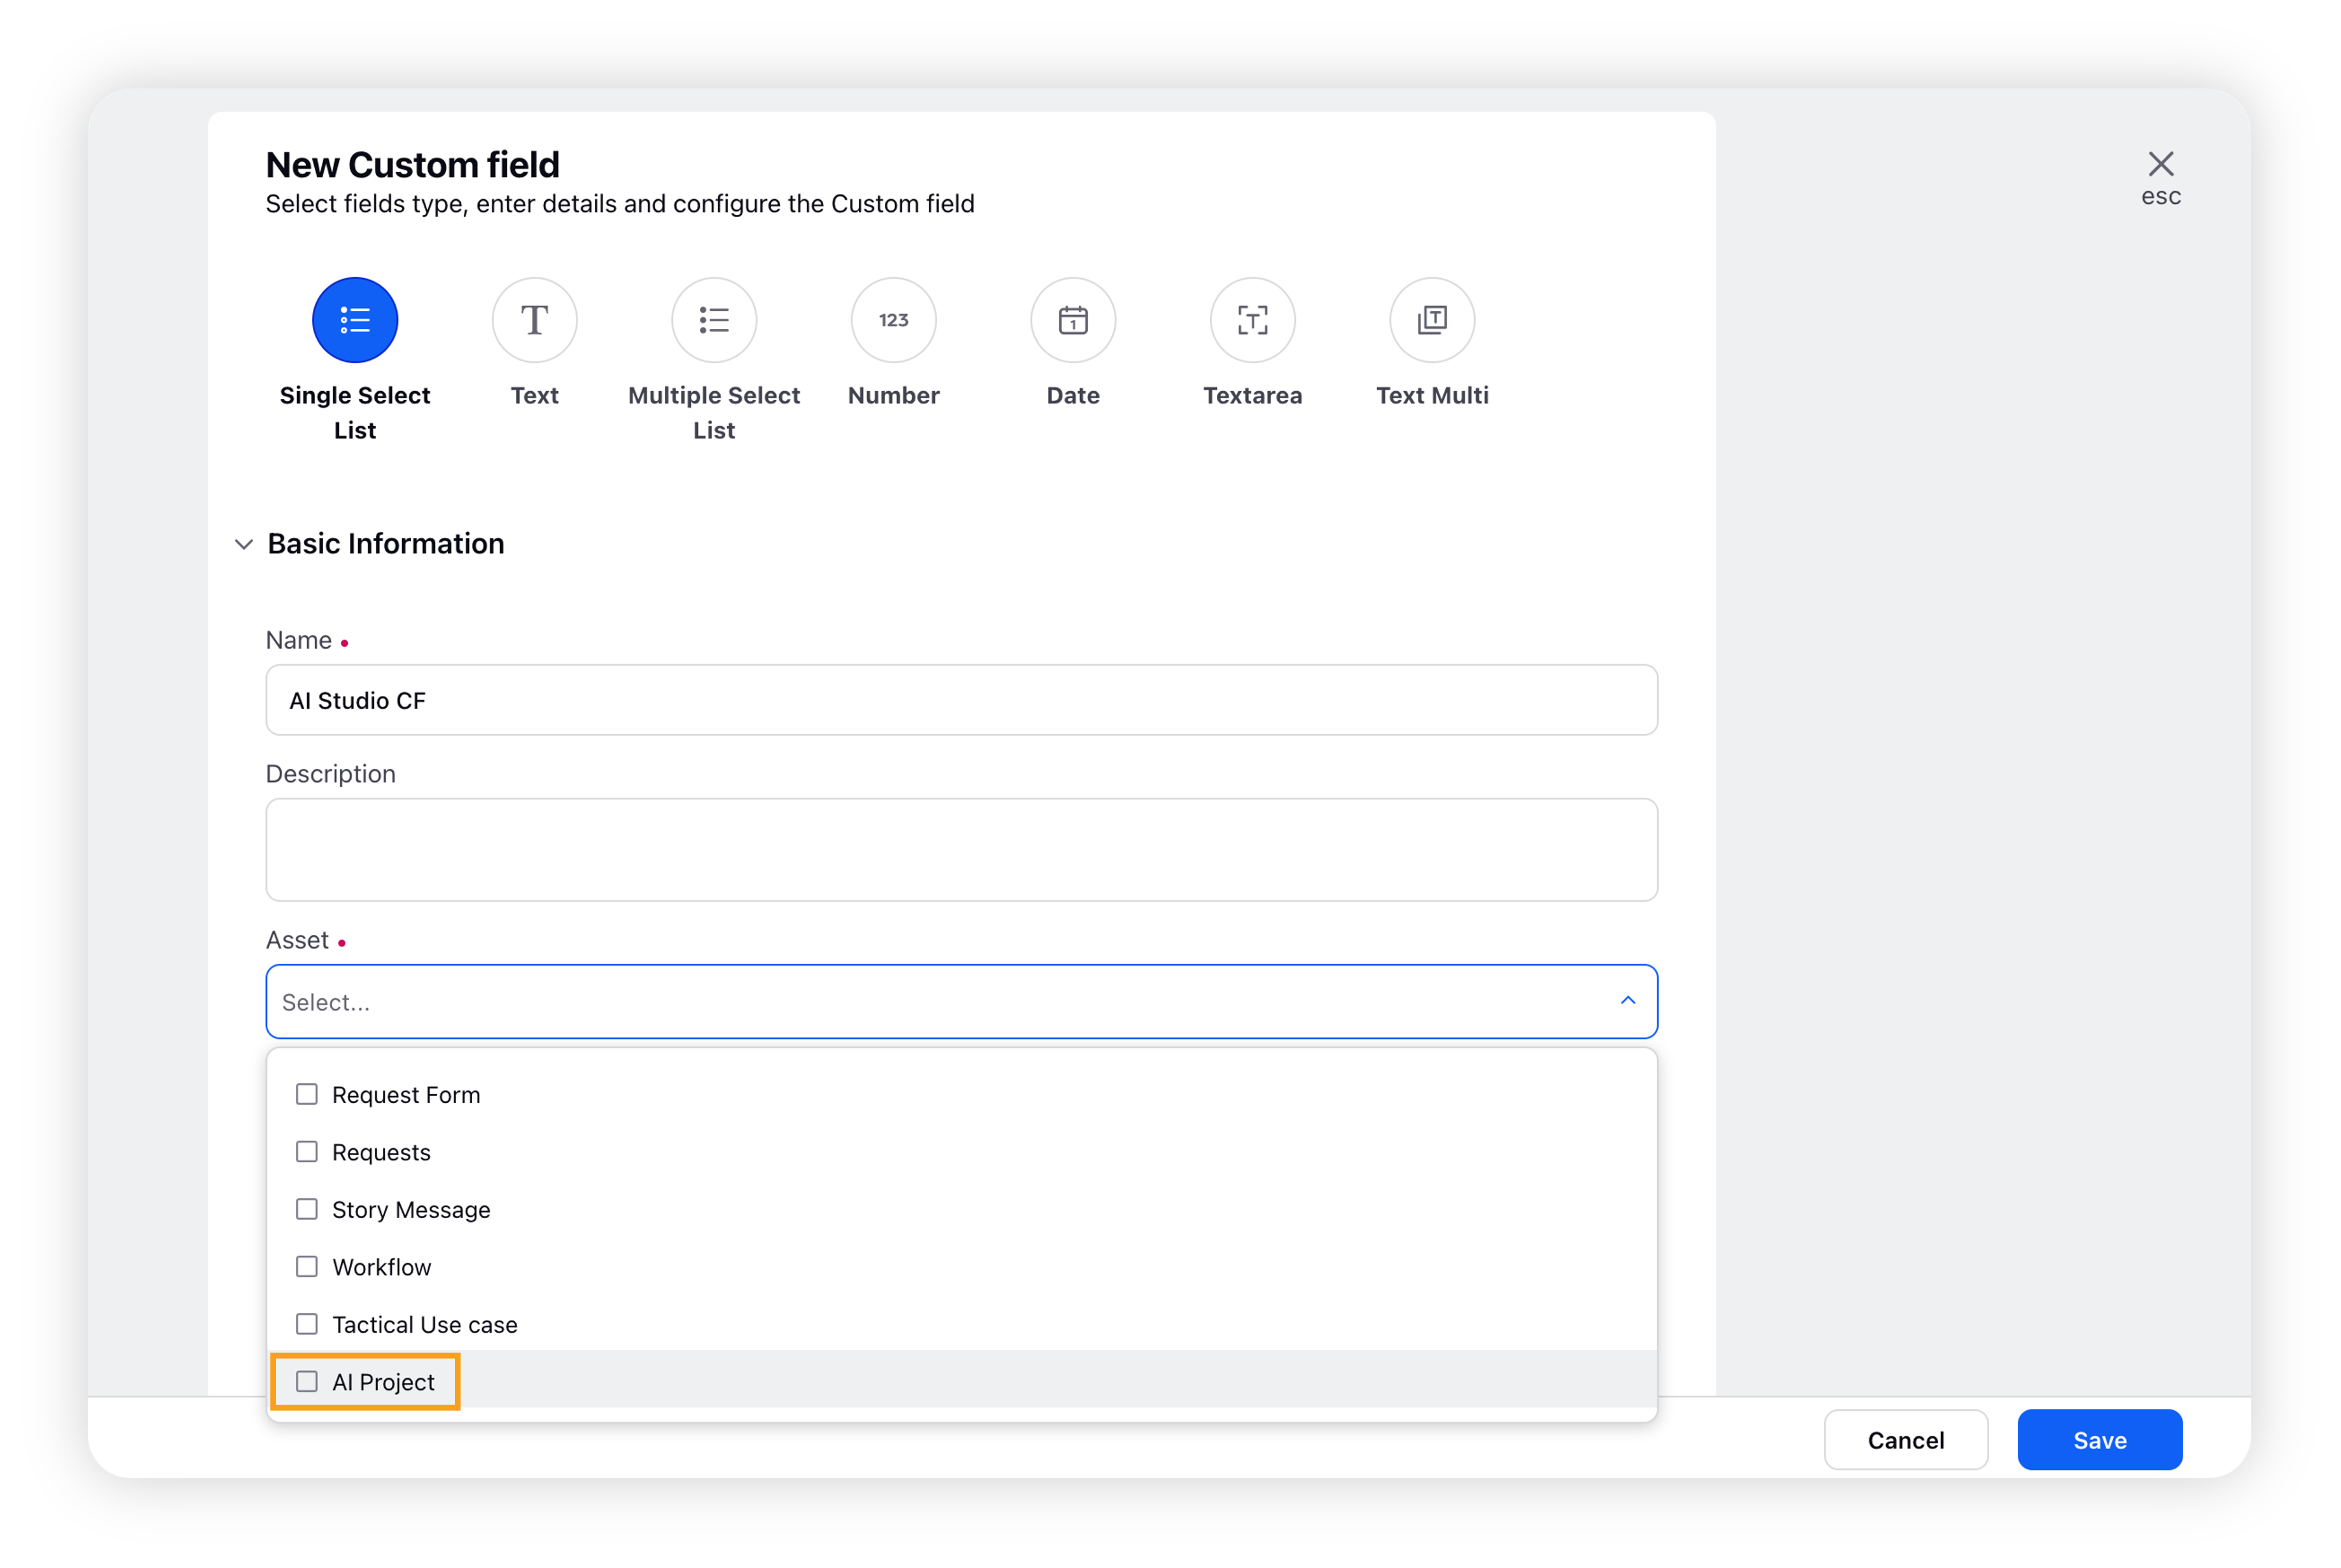Select the Single Select List field type icon

coord(355,320)
